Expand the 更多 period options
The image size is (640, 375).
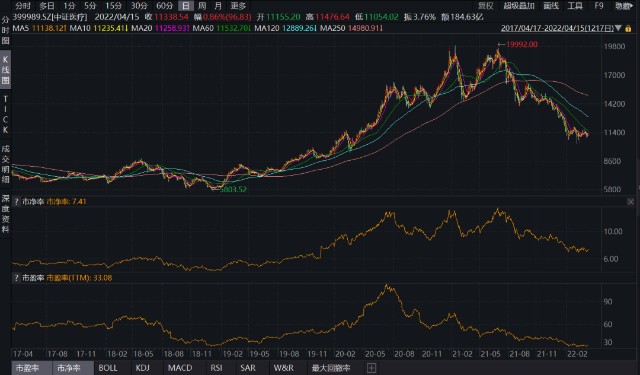tap(238, 6)
